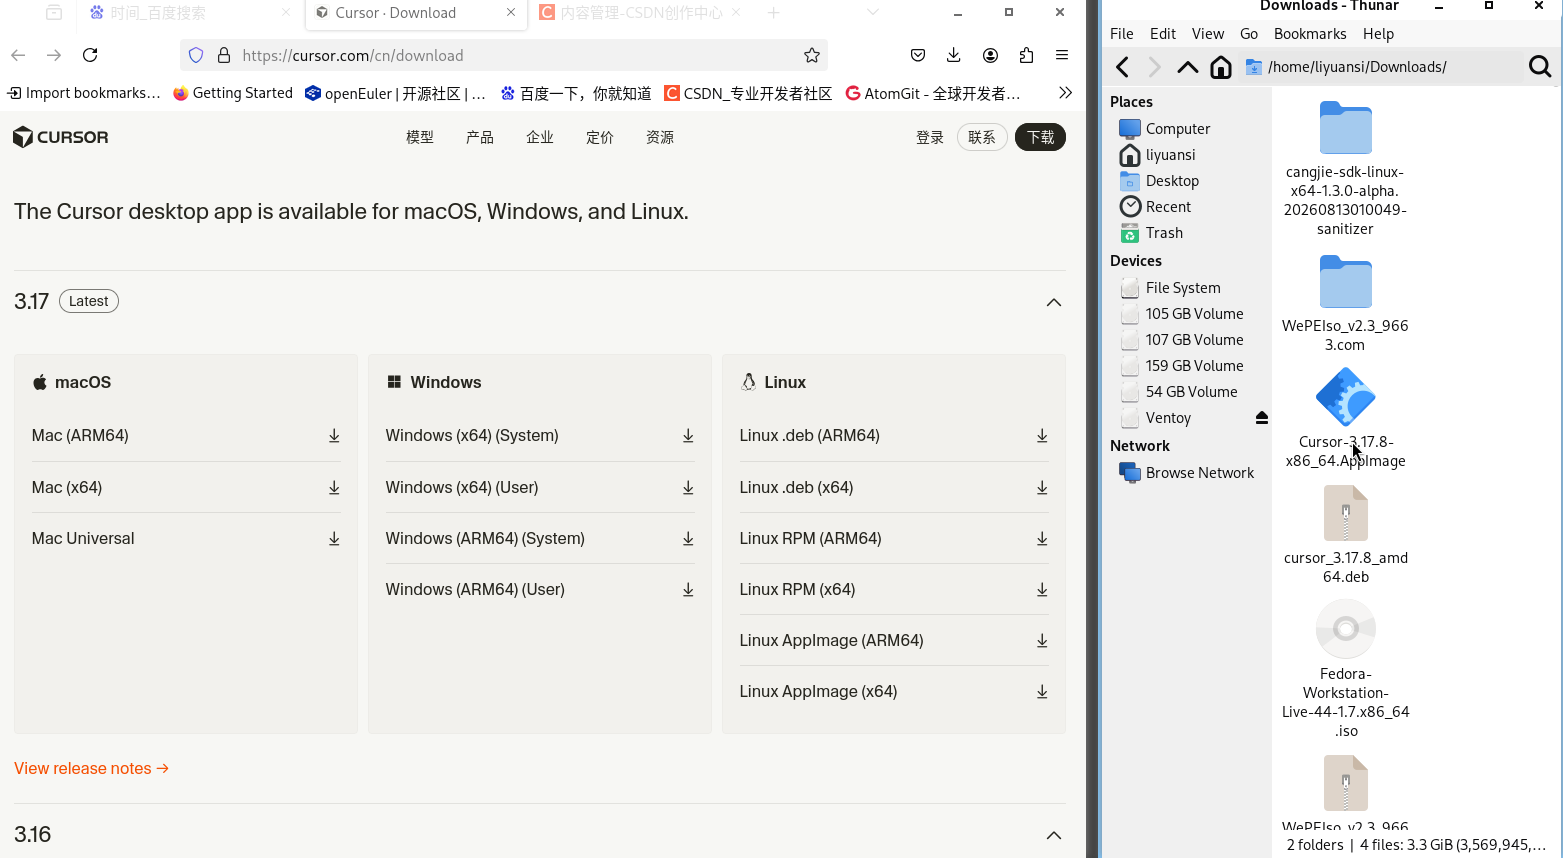Switch to the 时间_百度搜索 tab
Viewport: 1563px width, 858px height.
190,13
